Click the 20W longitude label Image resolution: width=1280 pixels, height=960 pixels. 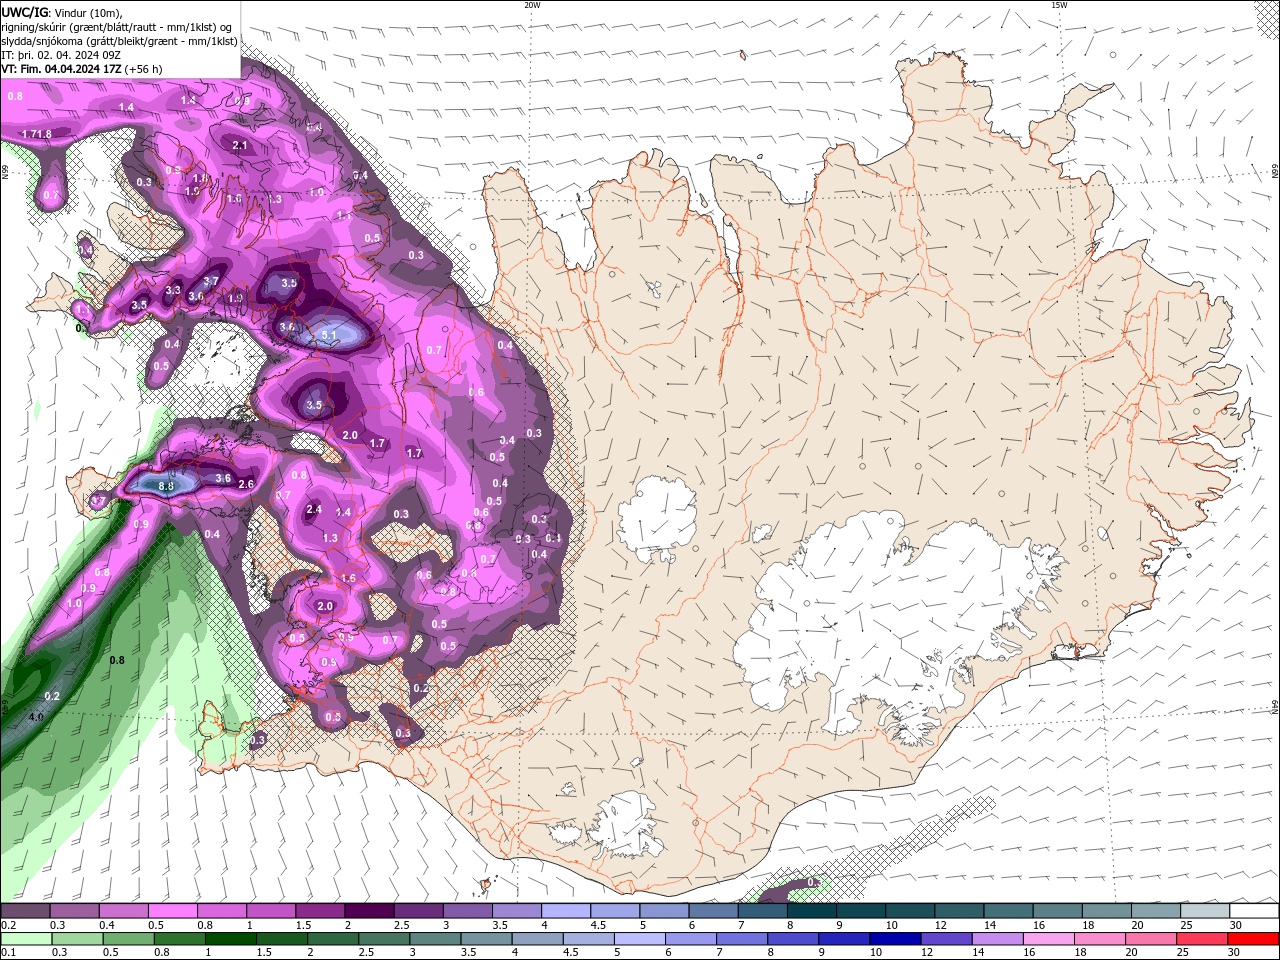(532, 5)
